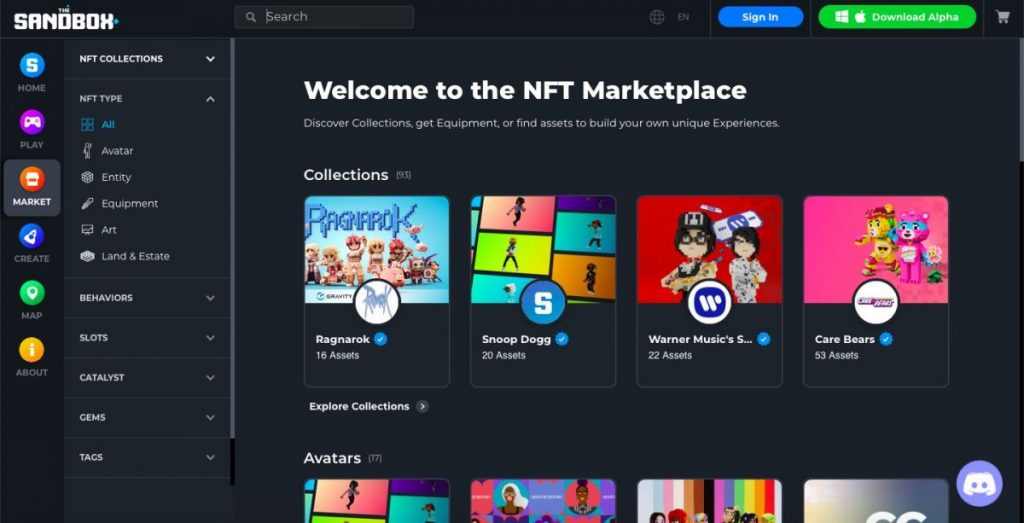Open the shopping cart
This screenshot has height=523, width=1024.
point(1002,17)
